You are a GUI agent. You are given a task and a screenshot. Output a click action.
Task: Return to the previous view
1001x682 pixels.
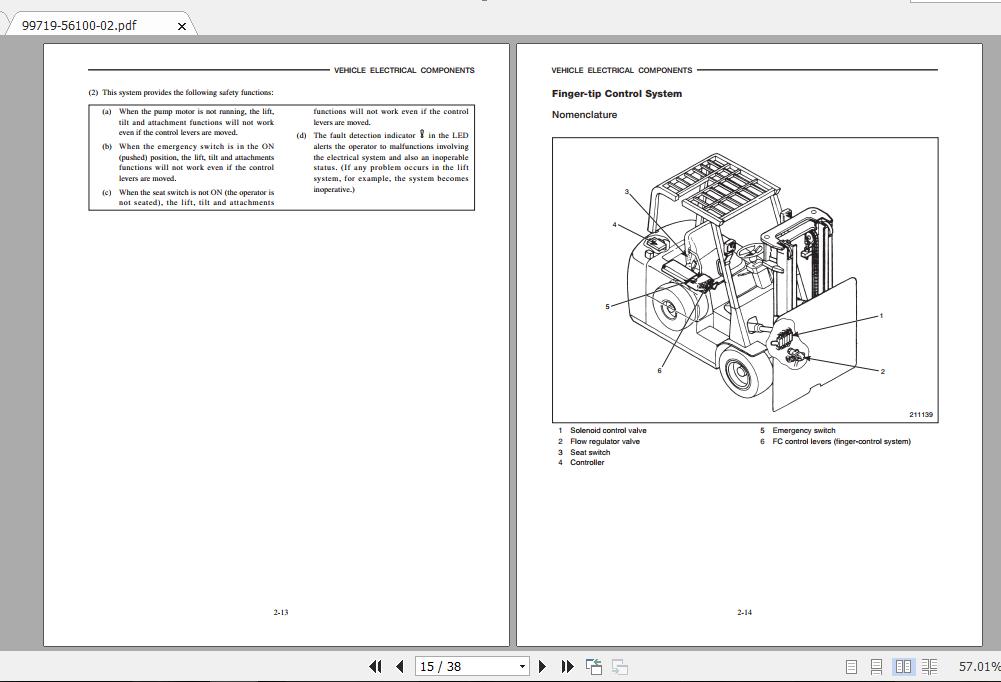593,665
